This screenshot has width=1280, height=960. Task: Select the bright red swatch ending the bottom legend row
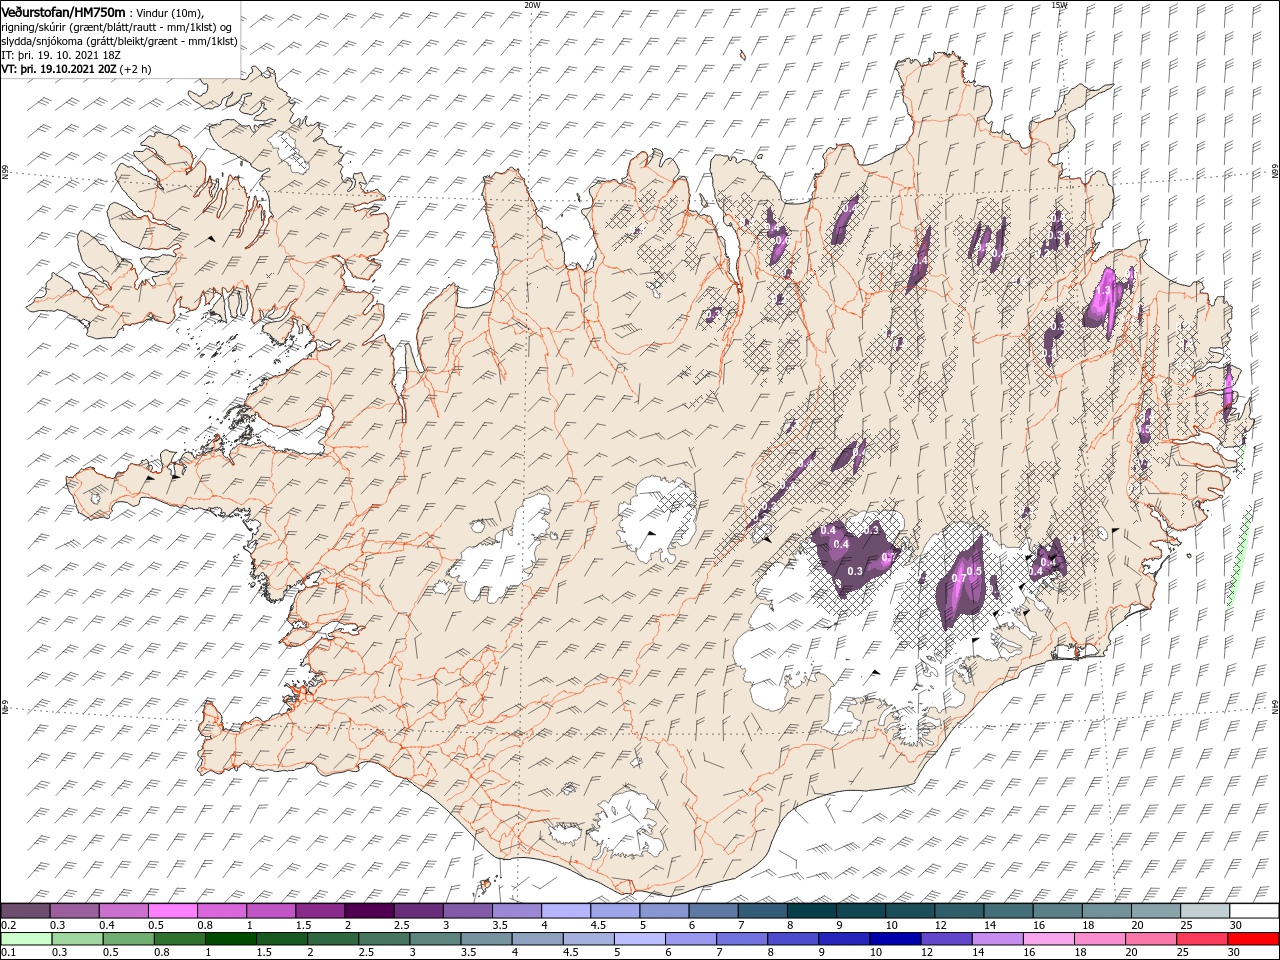pyautogui.click(x=1253, y=939)
